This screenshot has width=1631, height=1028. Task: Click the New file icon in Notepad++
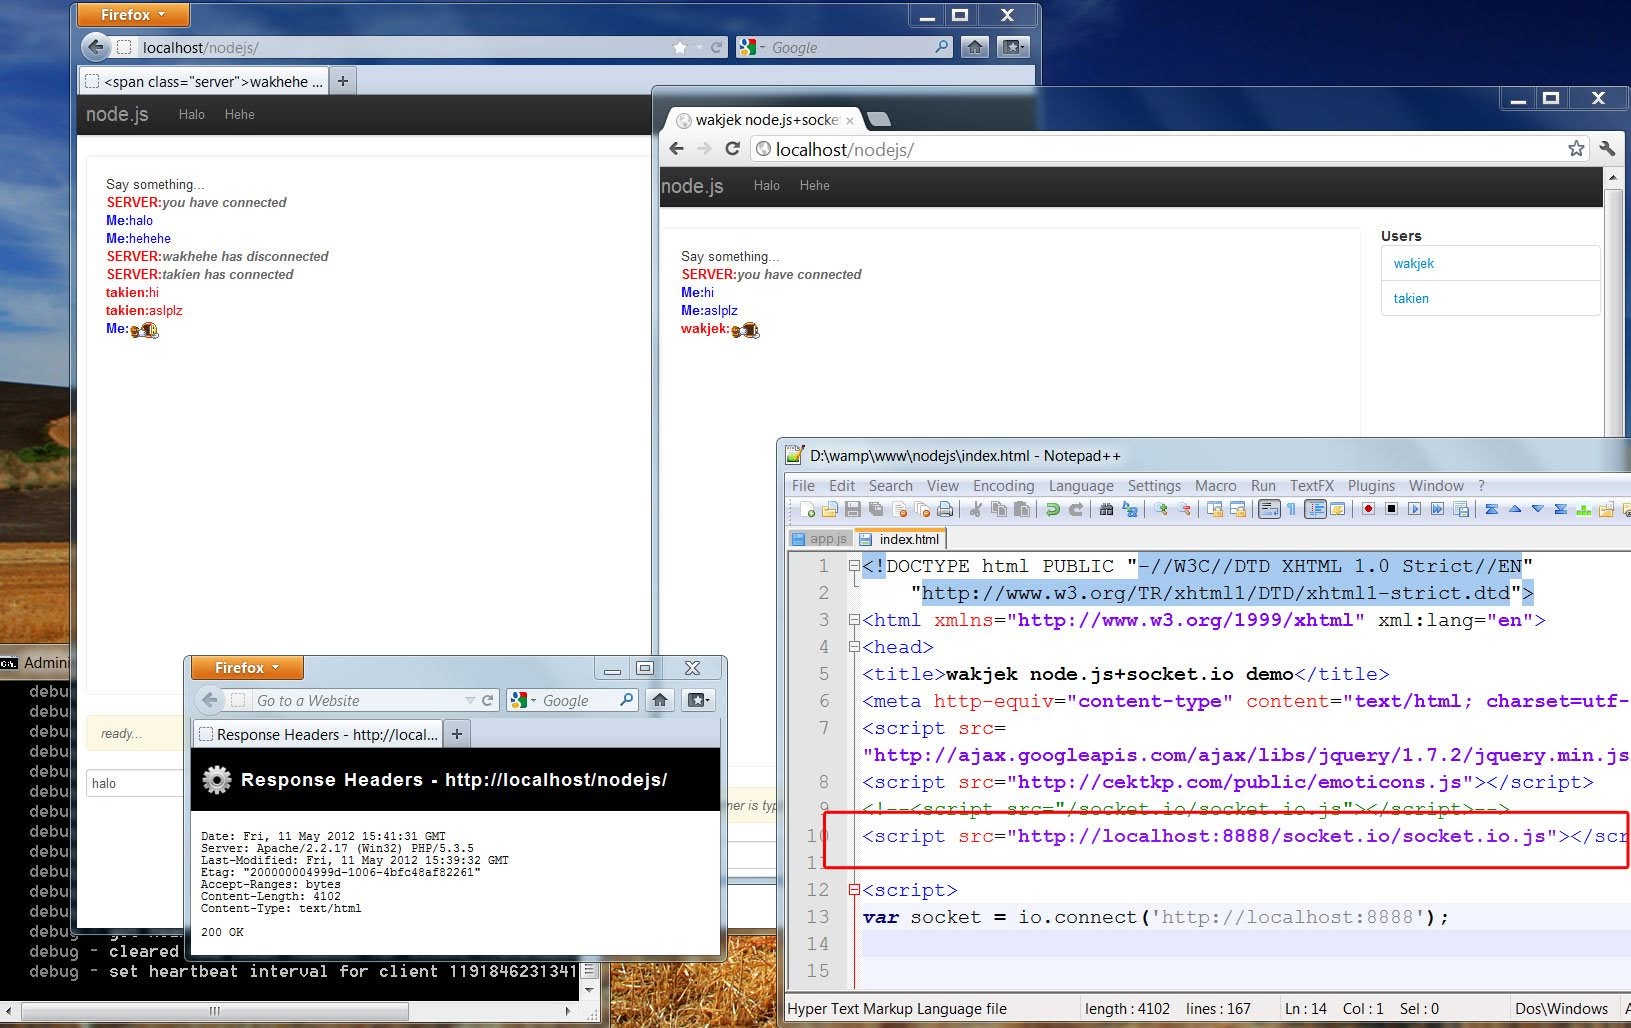[808, 509]
